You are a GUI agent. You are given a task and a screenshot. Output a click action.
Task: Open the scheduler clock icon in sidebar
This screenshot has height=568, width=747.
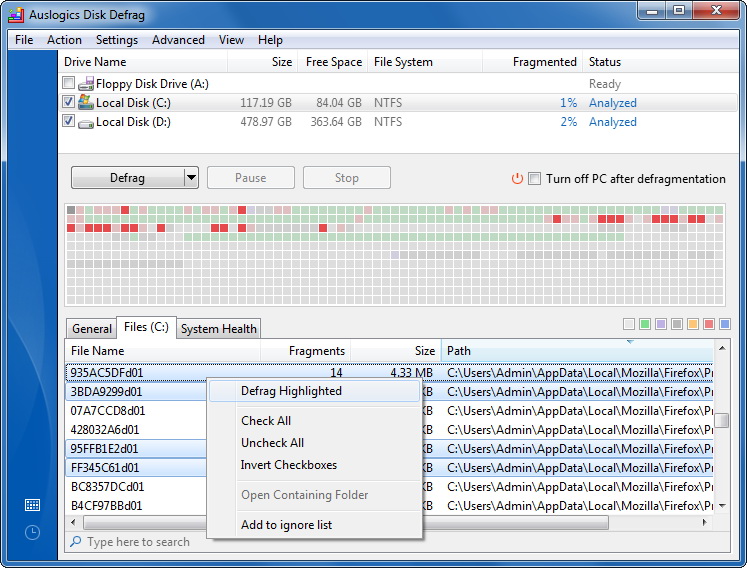pos(32,532)
